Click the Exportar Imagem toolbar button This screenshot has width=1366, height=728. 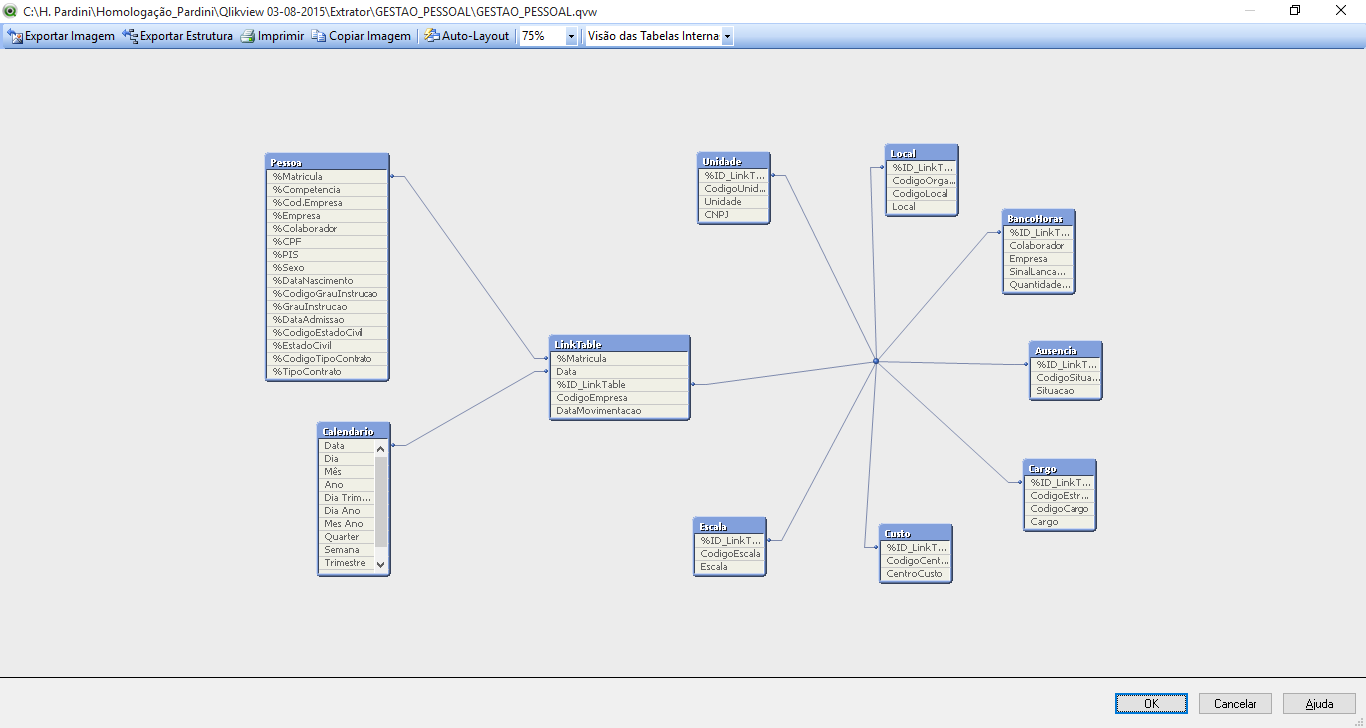61,36
